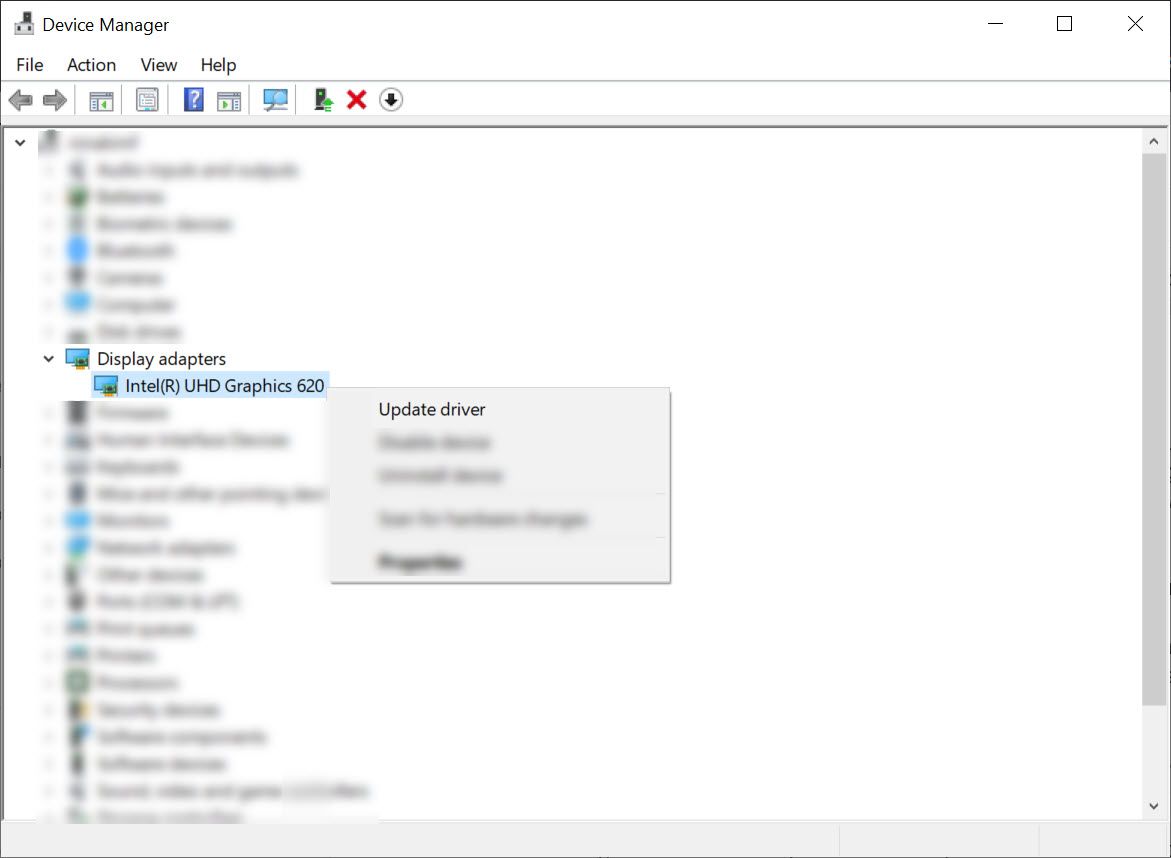Select Intel(R) UHD Graphics 620 device
This screenshot has height=858, width=1171.
(x=224, y=386)
